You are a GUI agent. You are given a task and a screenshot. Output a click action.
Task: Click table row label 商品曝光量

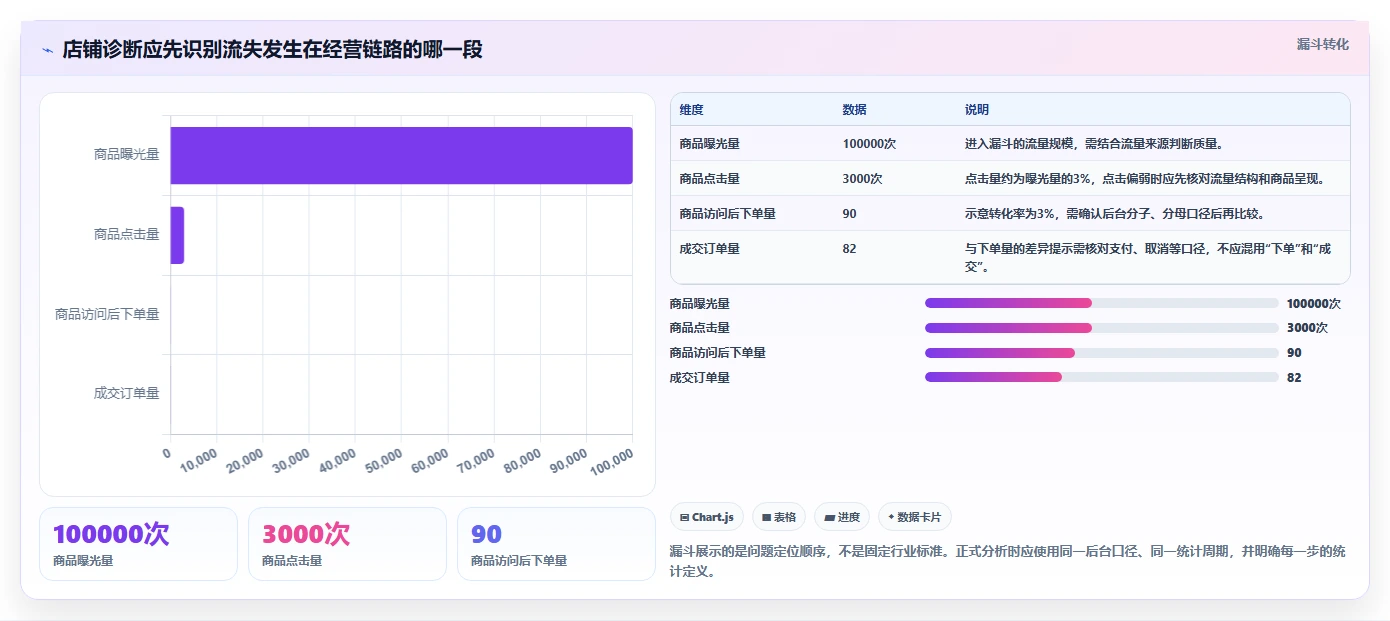point(709,143)
